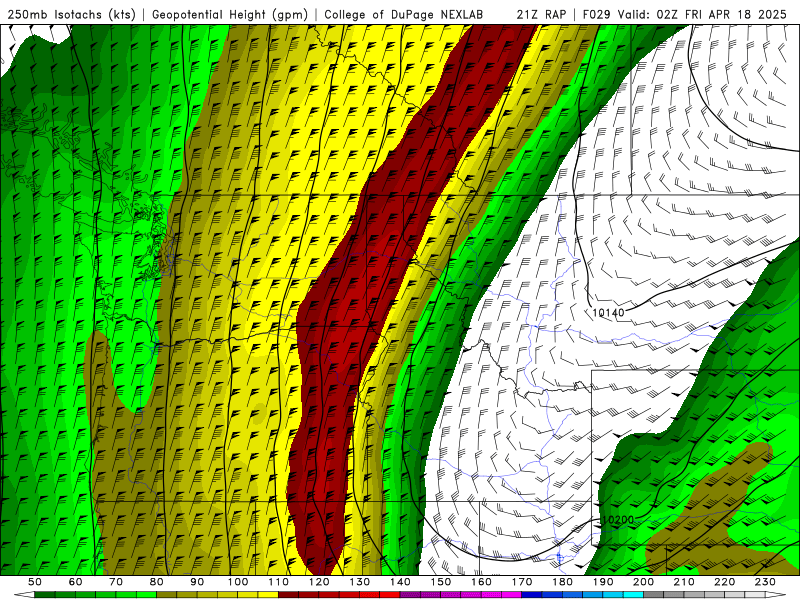This screenshot has height=600, width=800.
Task: Click the 'Geopotential Height (gpm)' header text
Action: click(230, 15)
